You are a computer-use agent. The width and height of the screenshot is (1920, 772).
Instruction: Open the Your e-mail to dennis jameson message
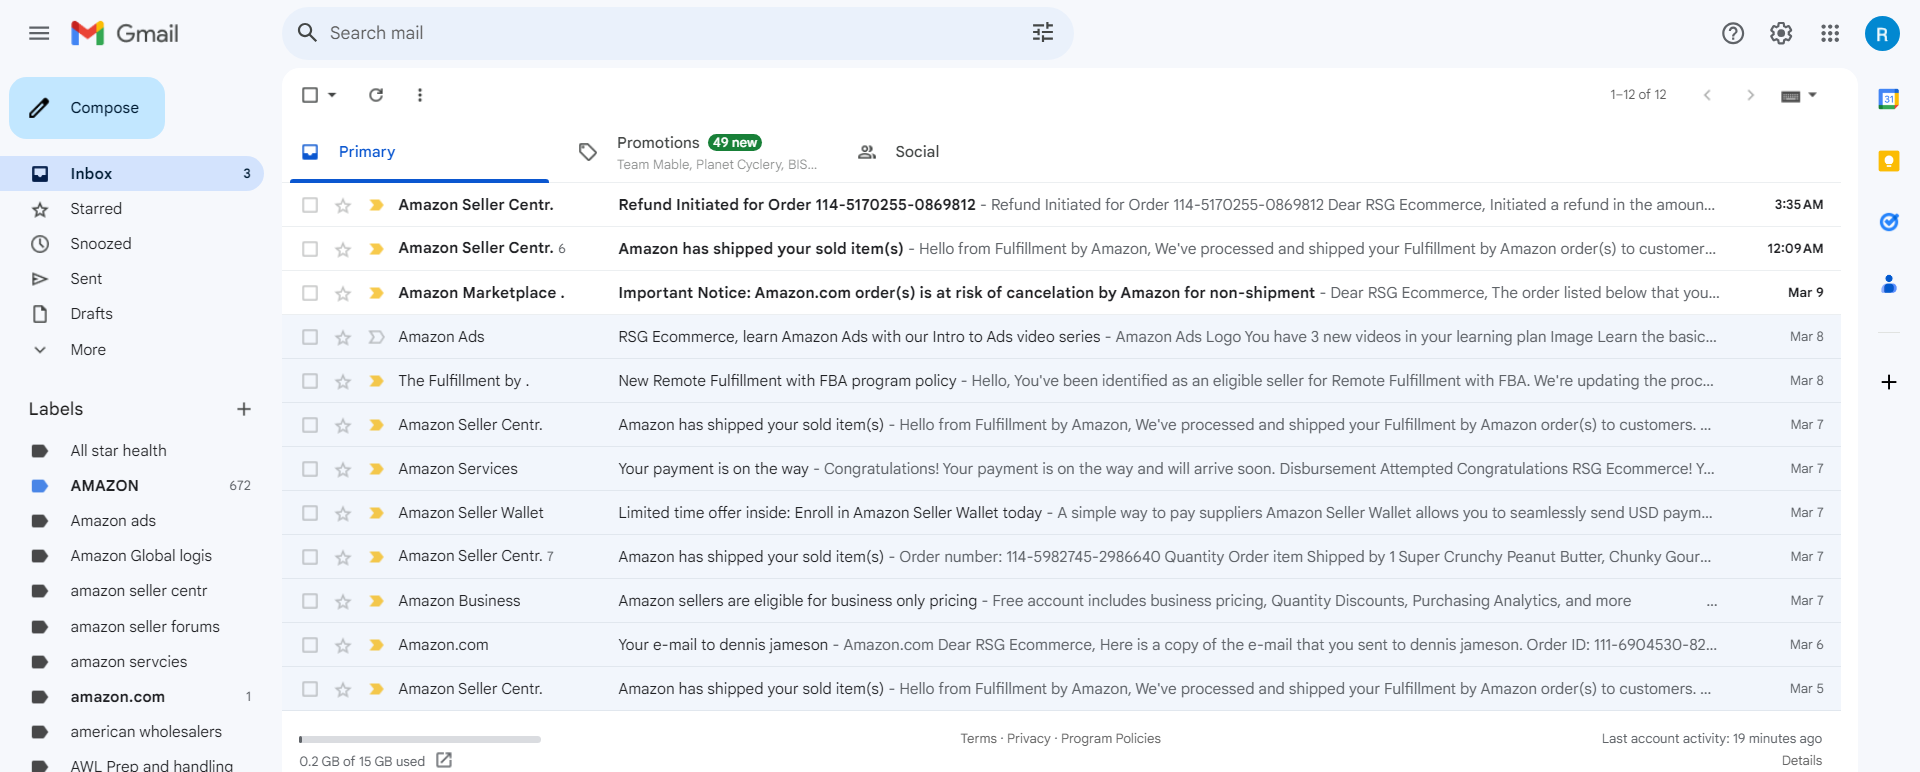pyautogui.click(x=1061, y=645)
